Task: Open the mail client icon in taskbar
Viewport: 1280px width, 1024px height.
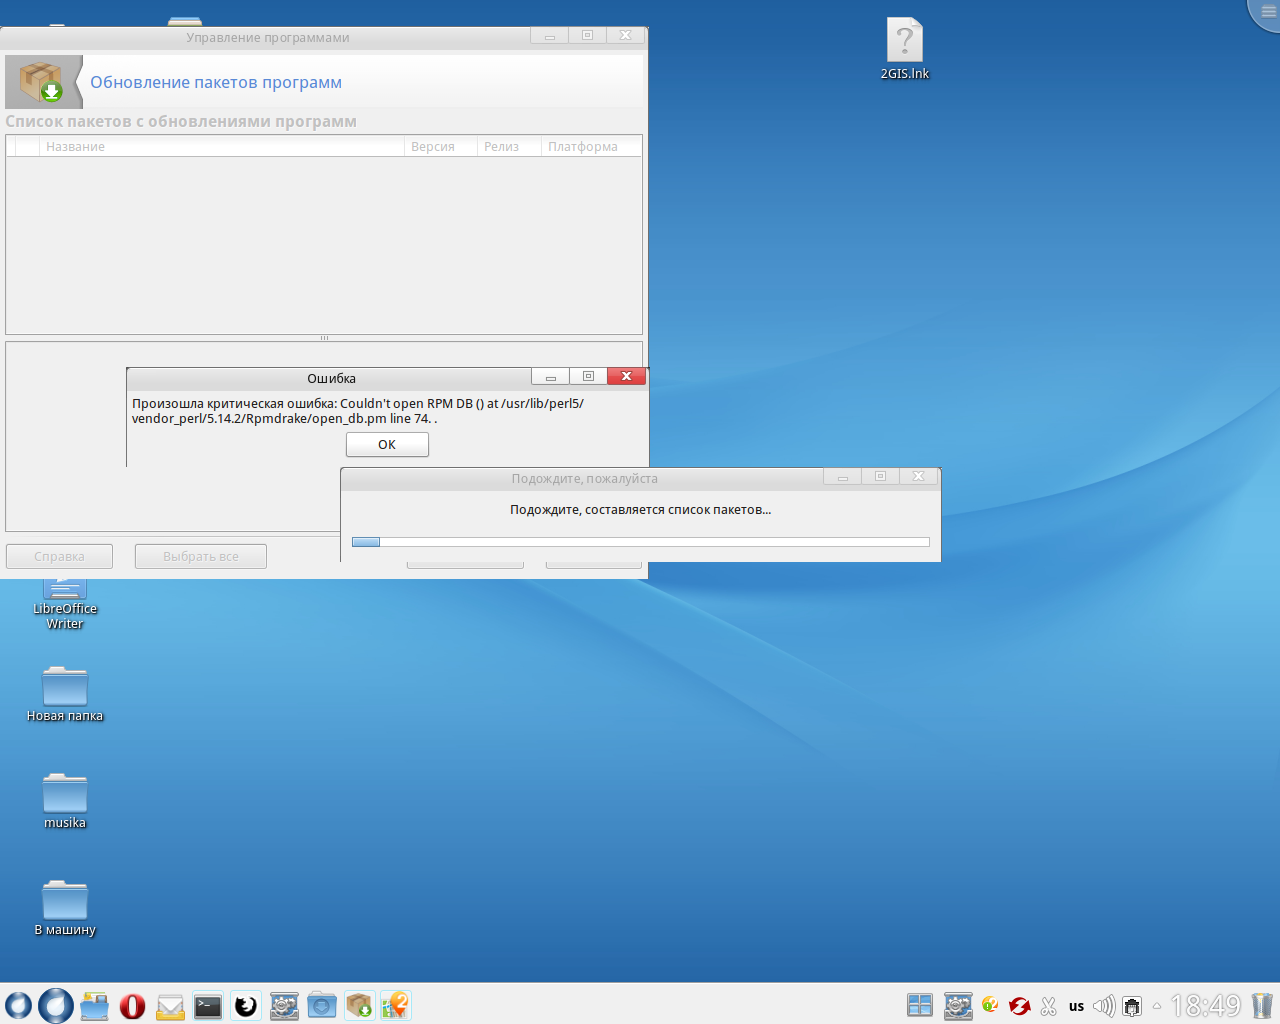Action: tap(170, 1006)
